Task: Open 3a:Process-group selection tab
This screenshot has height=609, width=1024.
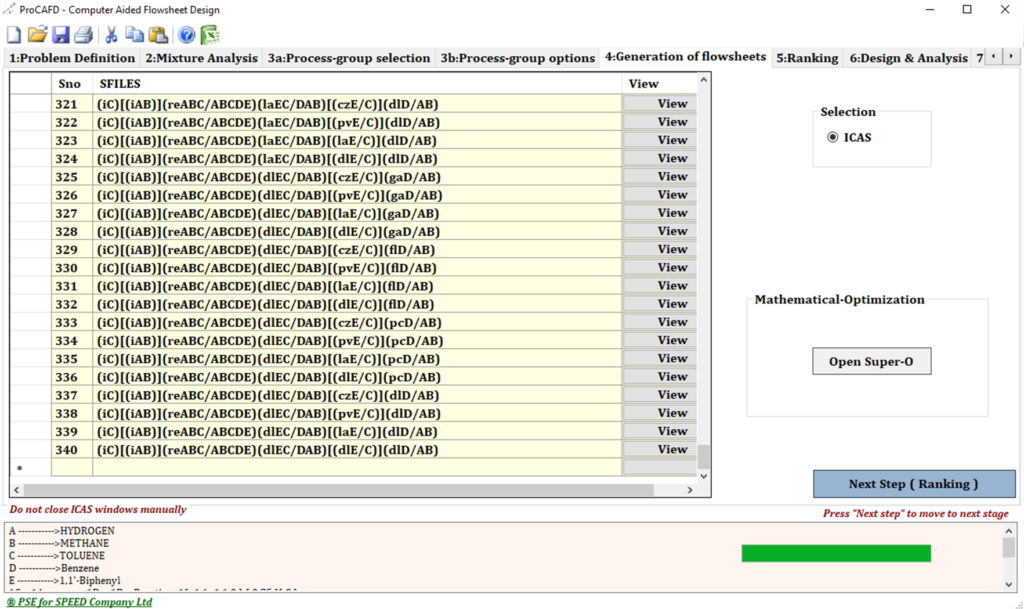Action: 349,58
